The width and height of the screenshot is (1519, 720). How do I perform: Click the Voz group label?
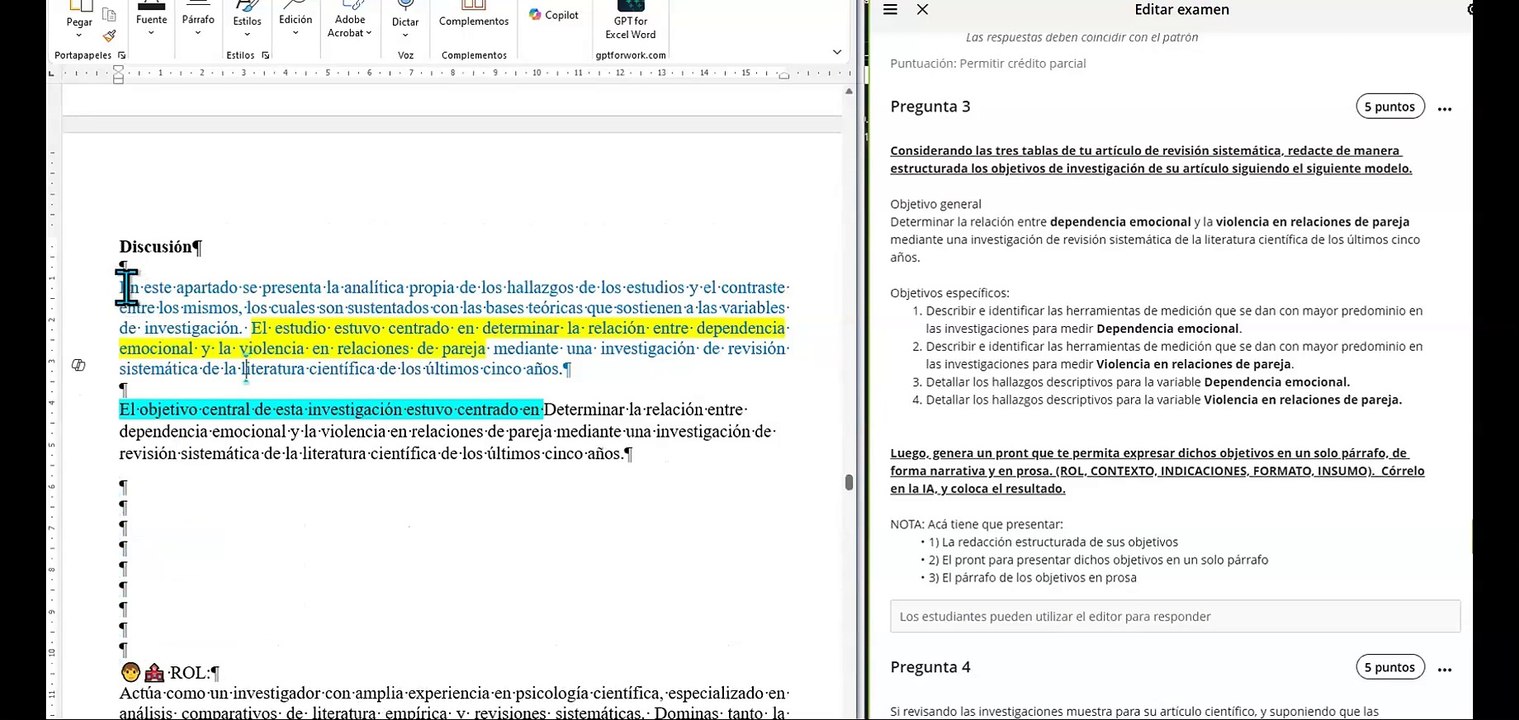(x=405, y=55)
